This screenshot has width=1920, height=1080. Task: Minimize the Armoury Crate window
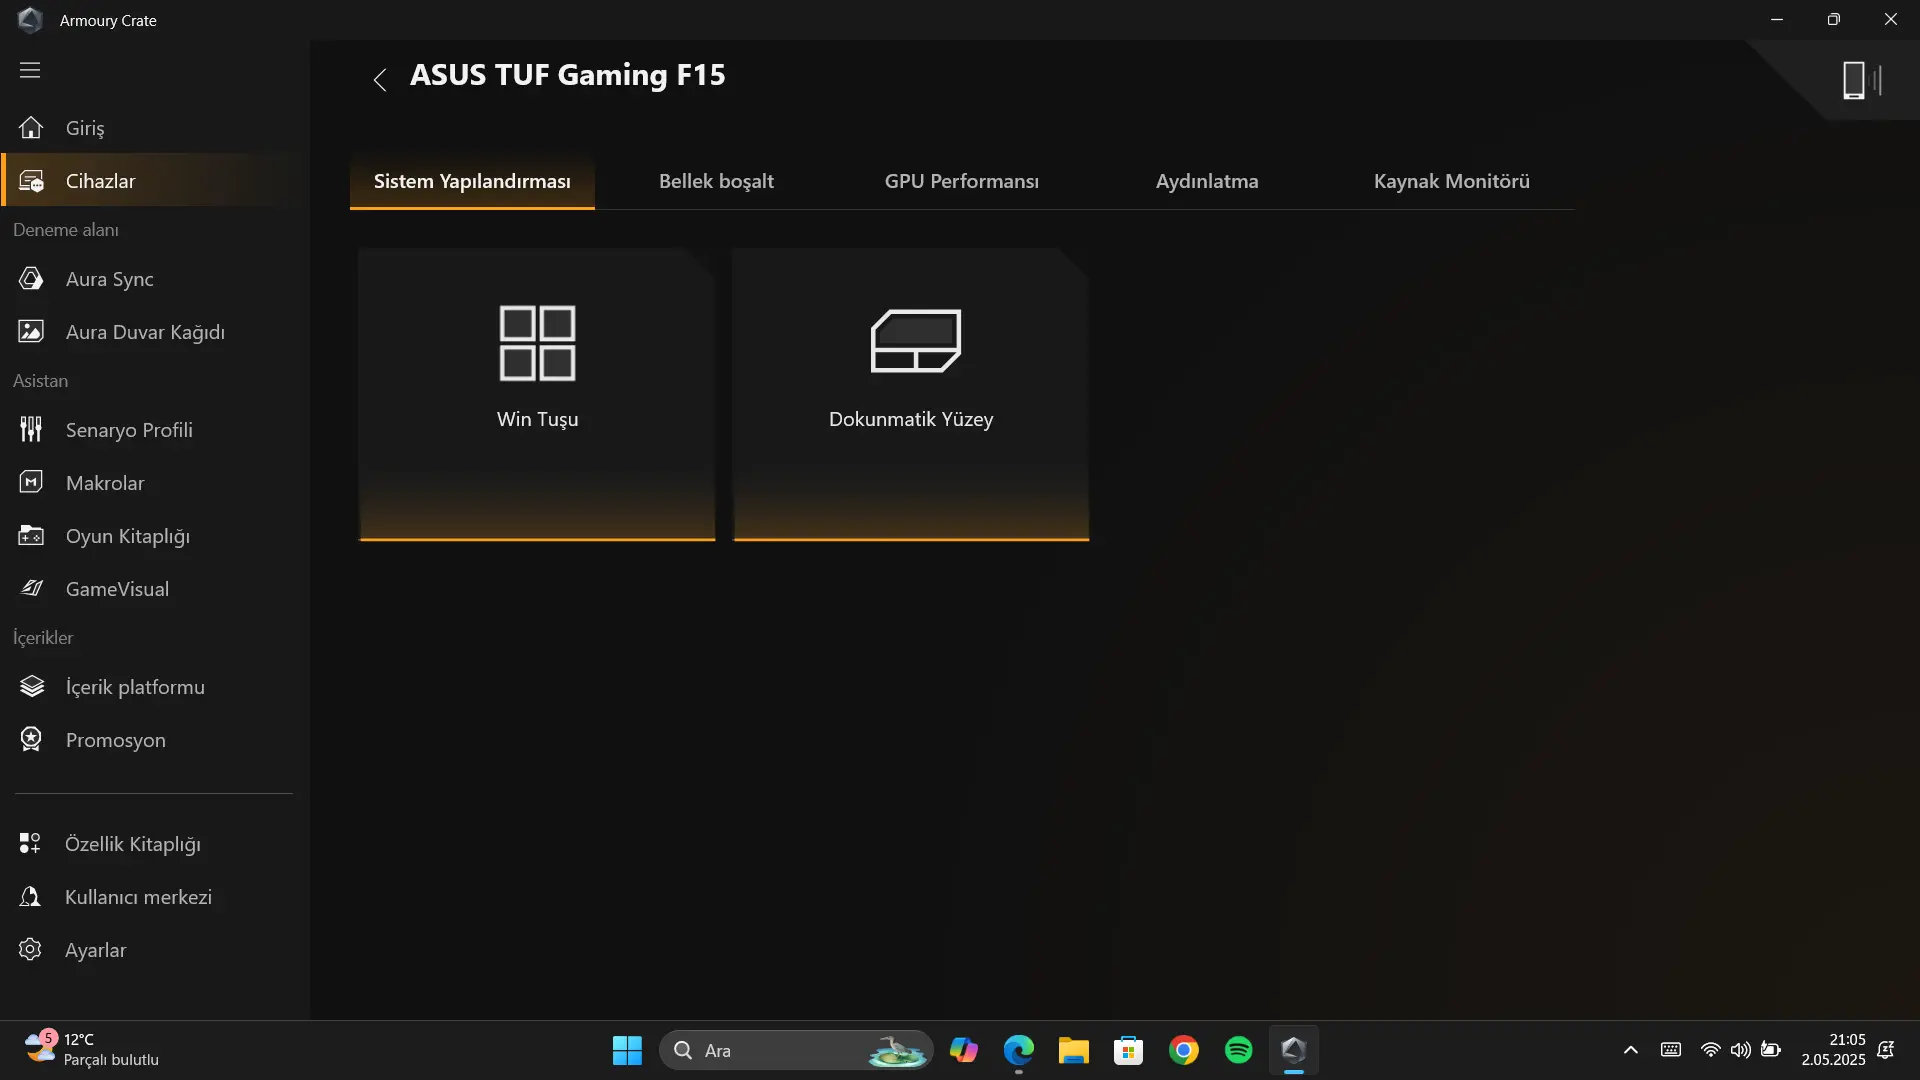(1777, 20)
